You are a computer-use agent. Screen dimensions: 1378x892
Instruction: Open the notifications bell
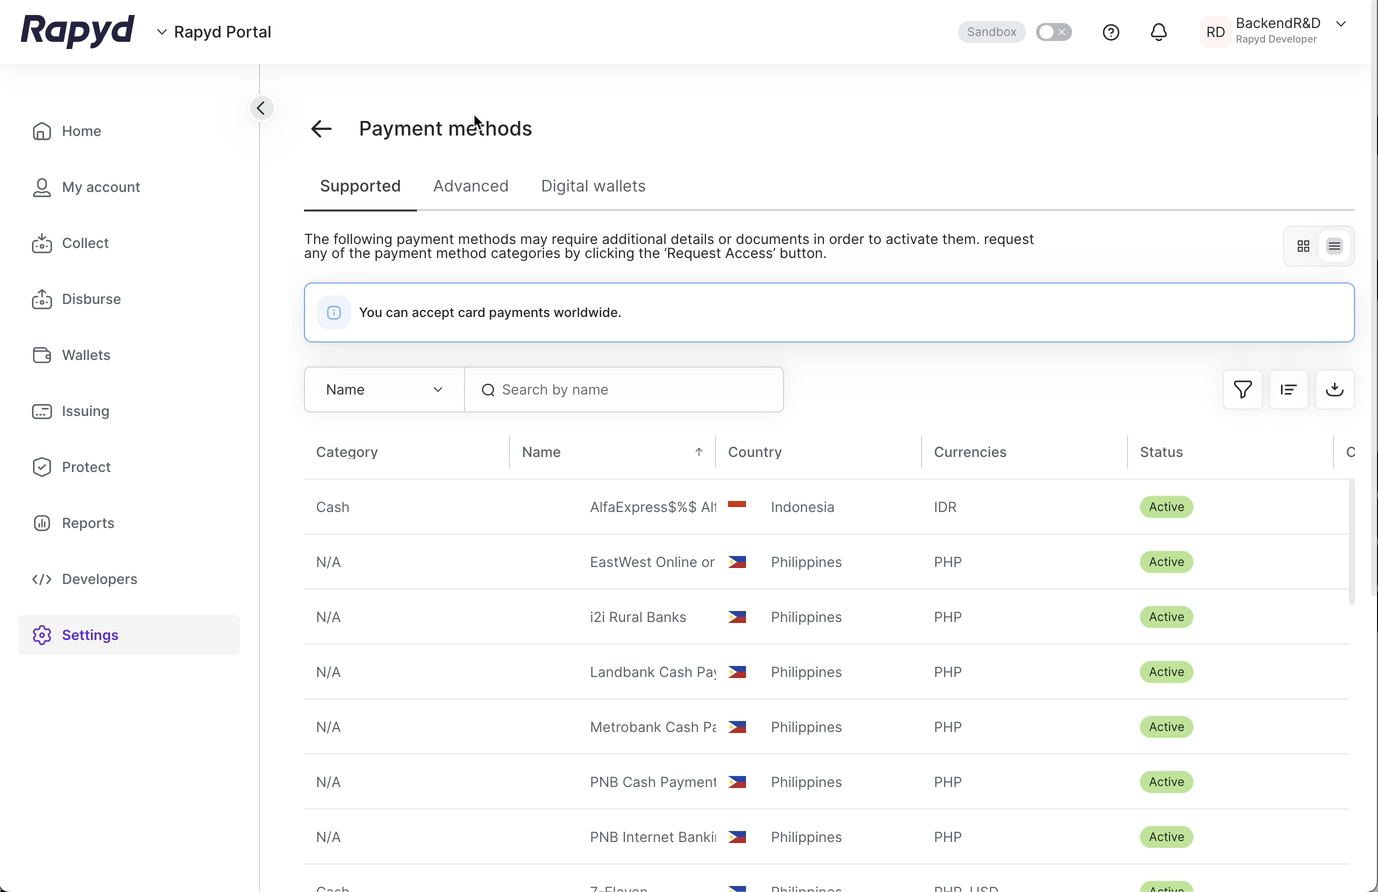pyautogui.click(x=1158, y=32)
